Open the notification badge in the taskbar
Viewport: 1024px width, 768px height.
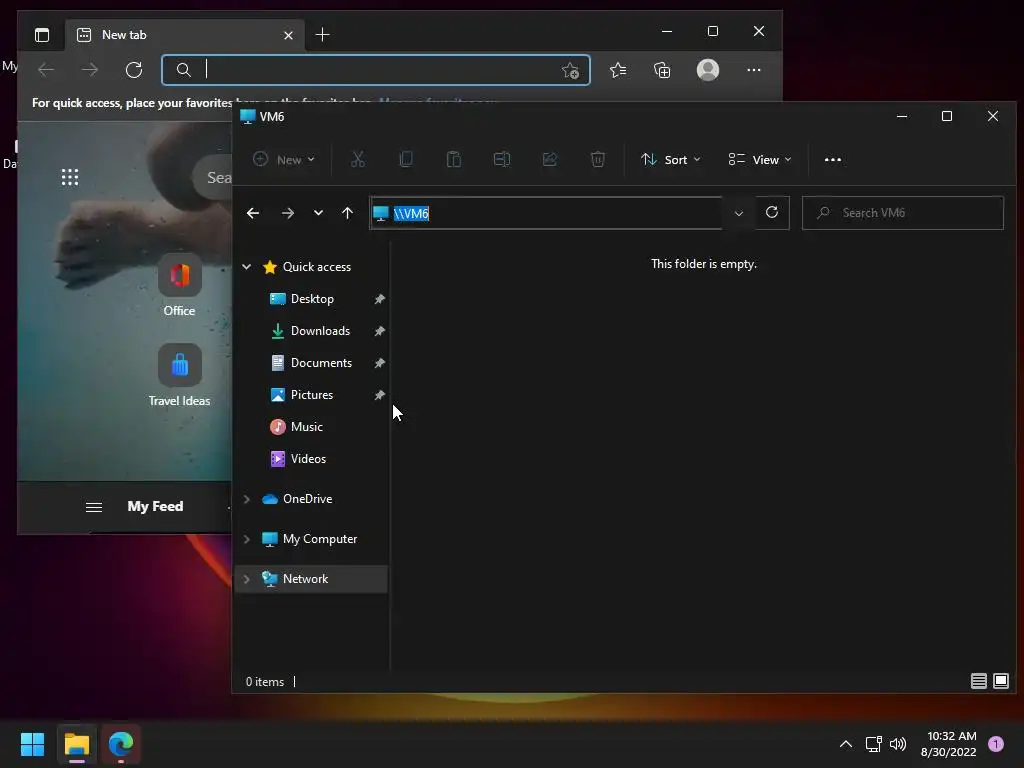coord(996,744)
